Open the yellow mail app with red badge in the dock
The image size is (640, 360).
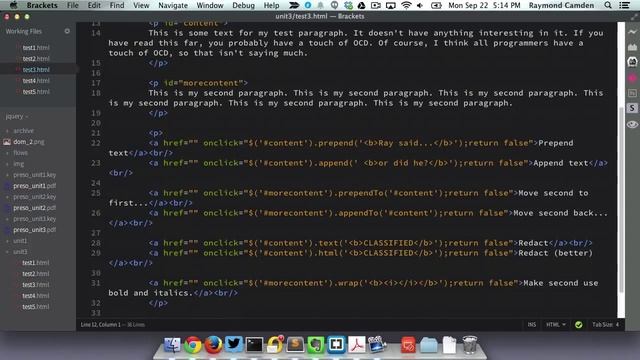click(x=275, y=344)
